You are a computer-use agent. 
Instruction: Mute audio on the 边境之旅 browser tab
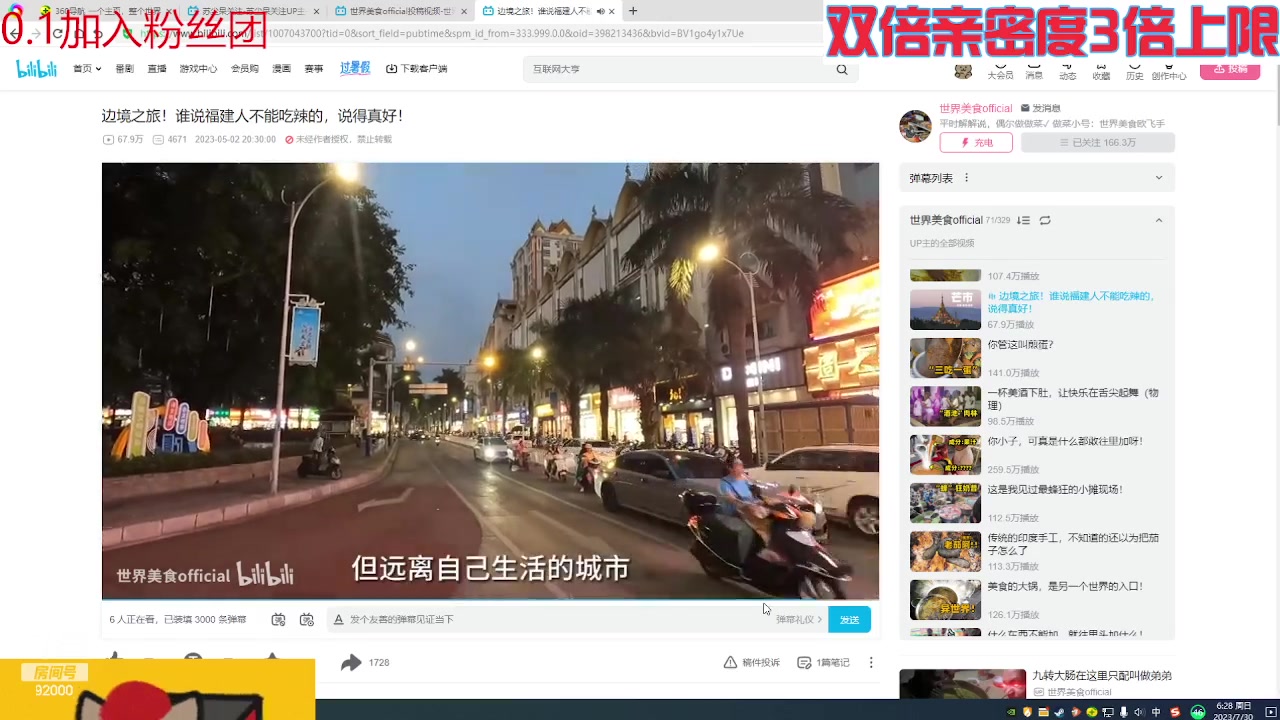601,11
